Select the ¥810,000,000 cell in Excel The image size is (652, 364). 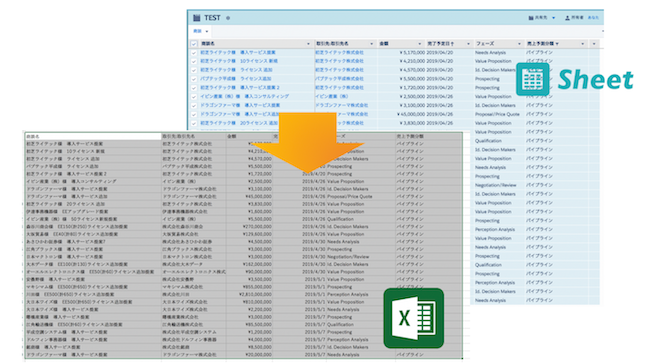[x=249, y=302]
